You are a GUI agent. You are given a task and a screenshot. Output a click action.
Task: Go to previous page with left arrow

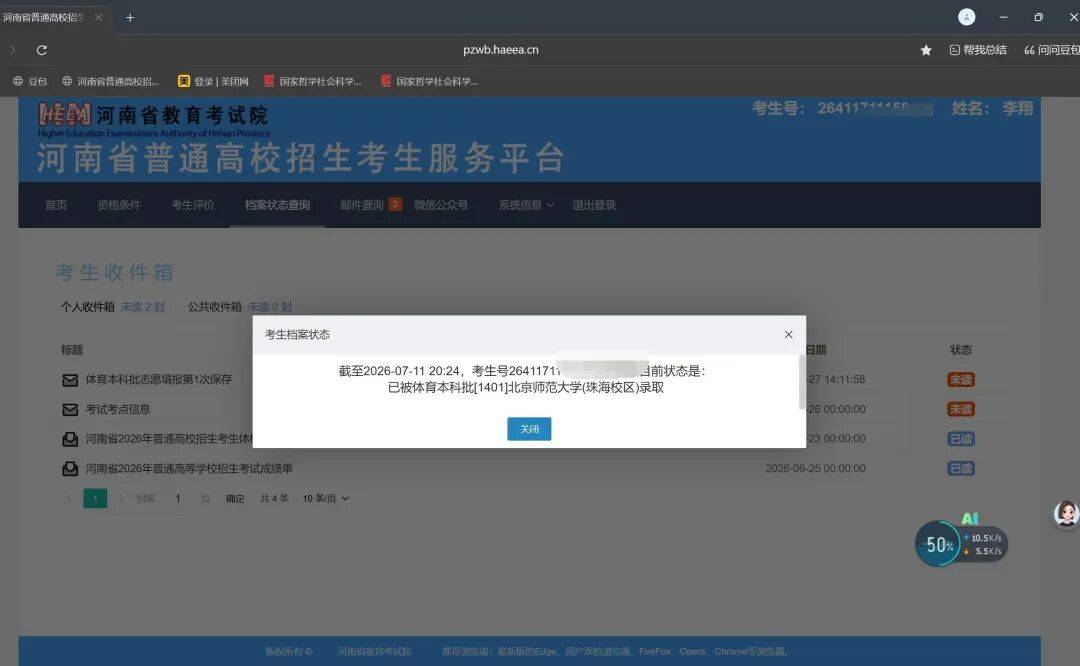[x=68, y=498]
